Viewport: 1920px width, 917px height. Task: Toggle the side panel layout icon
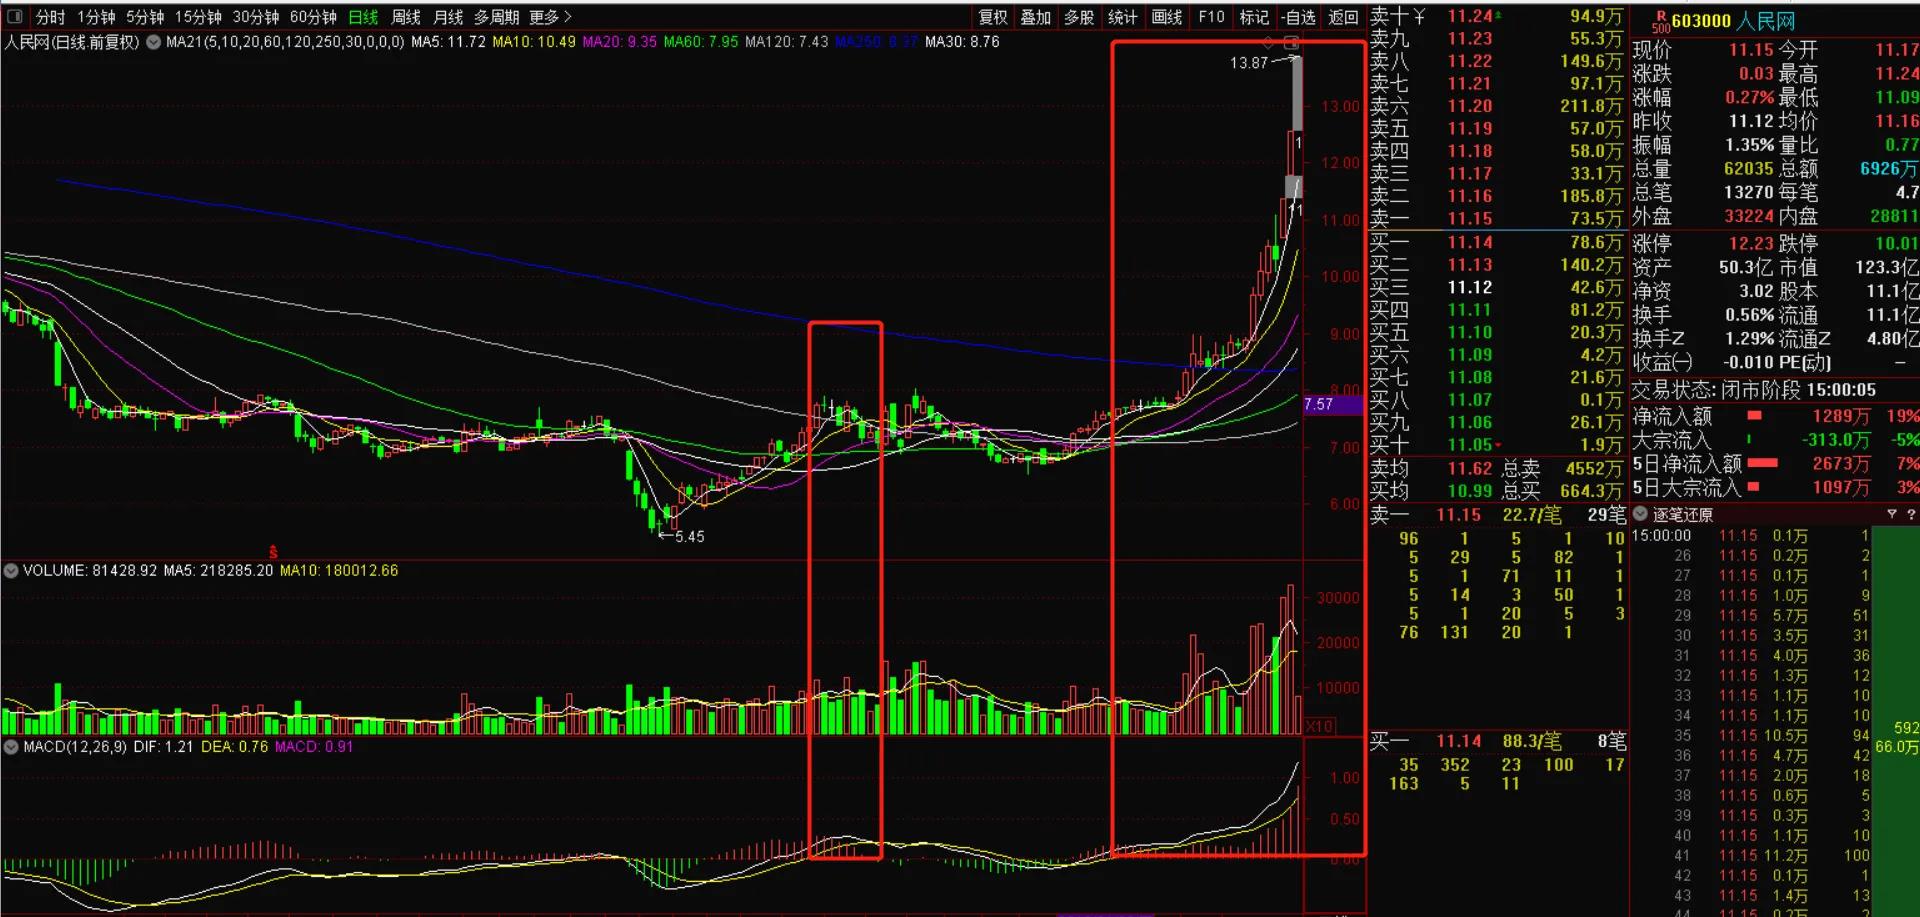[x=15, y=16]
